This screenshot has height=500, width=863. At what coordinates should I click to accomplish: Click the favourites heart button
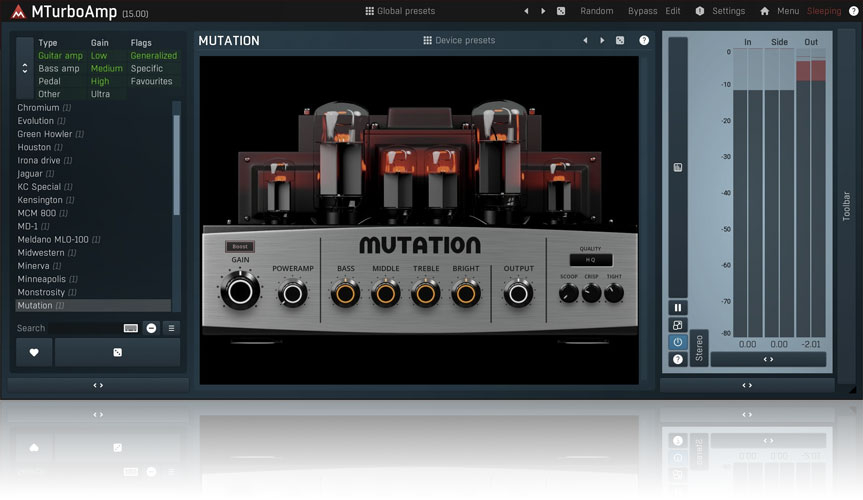[34, 352]
